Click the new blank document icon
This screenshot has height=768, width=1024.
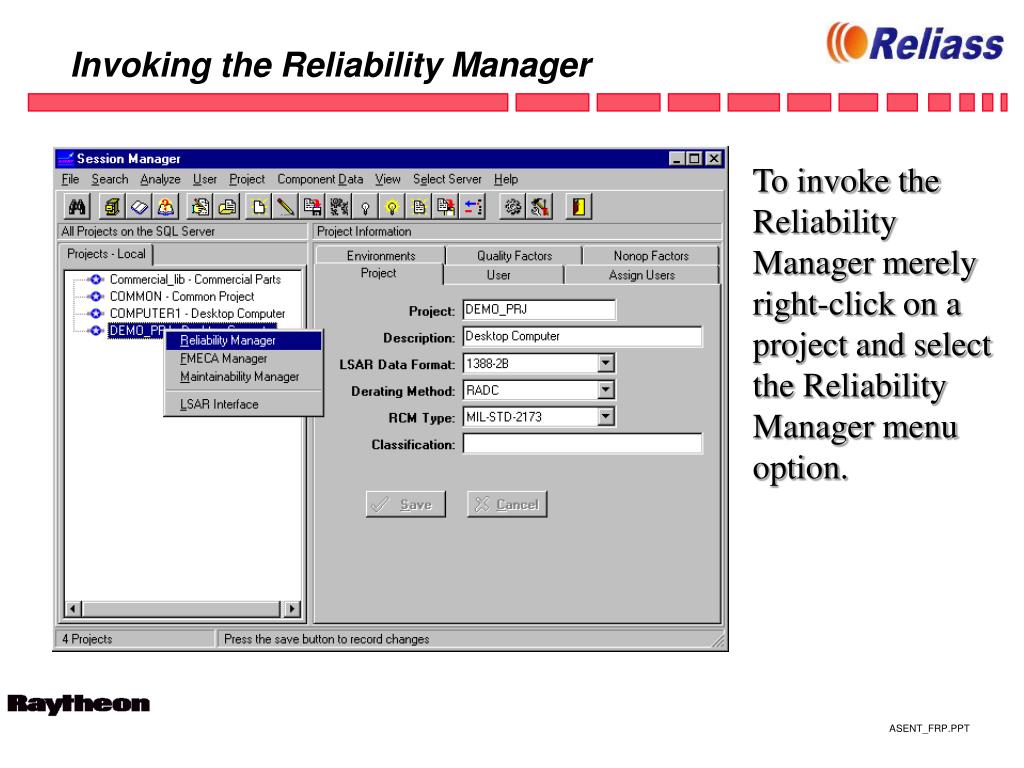259,207
